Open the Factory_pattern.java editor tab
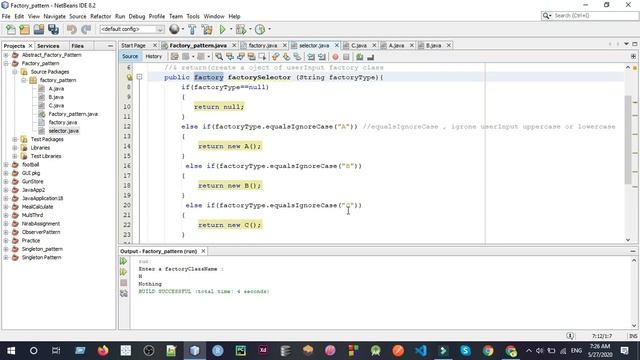Image resolution: width=640 pixels, height=360 pixels. tap(198, 45)
